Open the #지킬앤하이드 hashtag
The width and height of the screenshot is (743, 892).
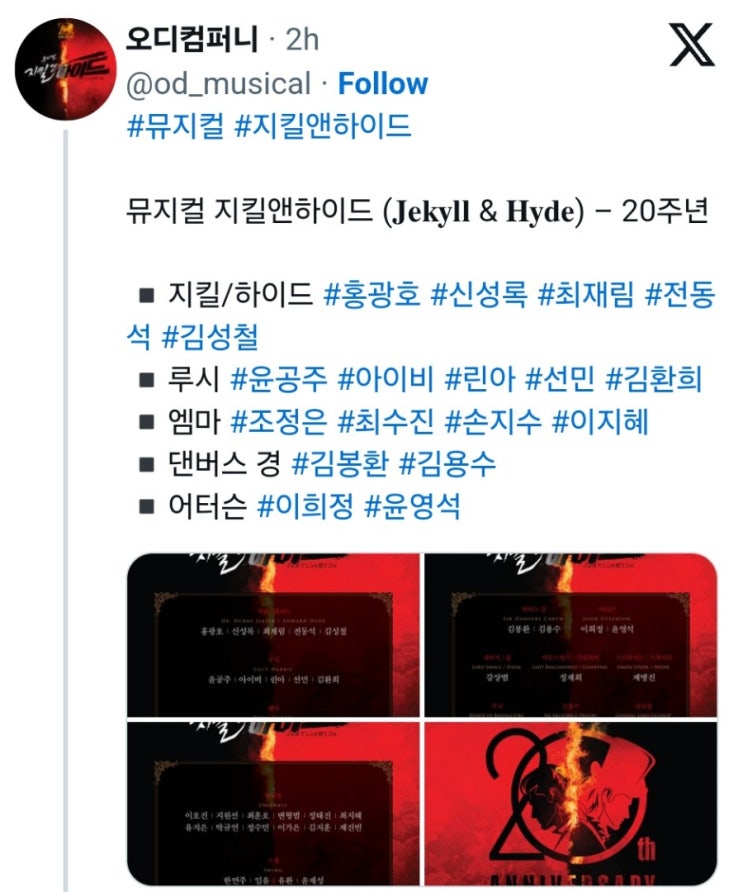coord(323,125)
